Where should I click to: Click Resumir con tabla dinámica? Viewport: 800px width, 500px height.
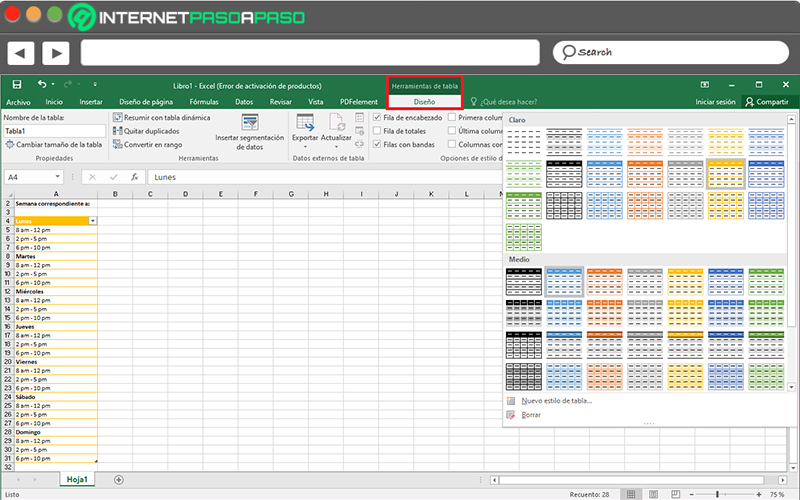(162, 117)
